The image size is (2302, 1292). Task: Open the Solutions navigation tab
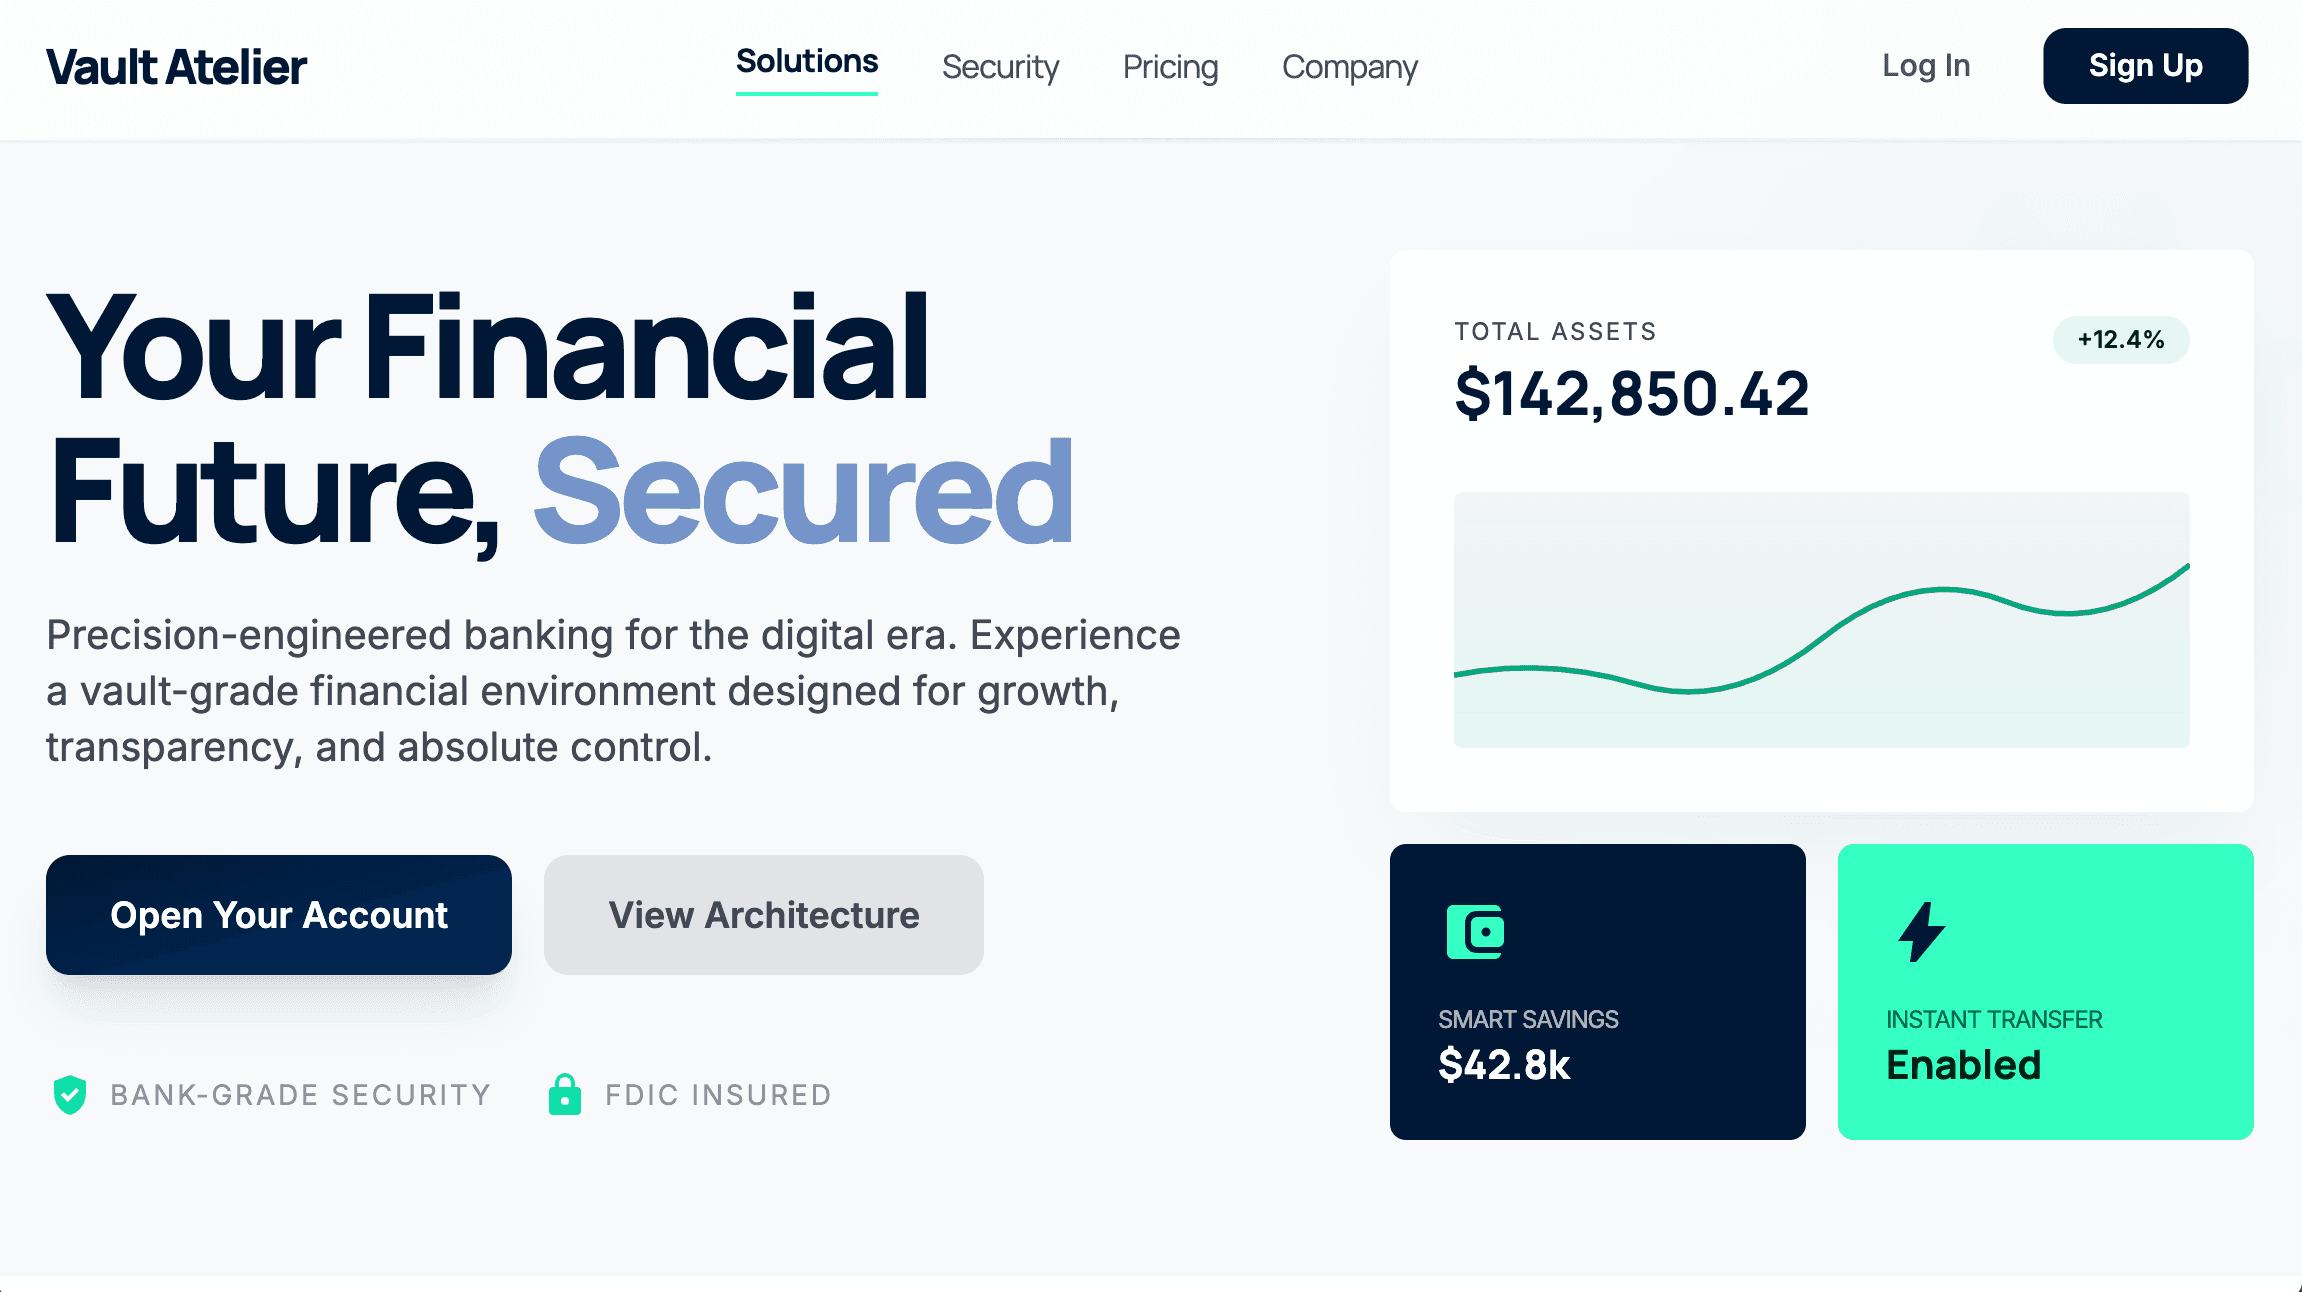(807, 62)
